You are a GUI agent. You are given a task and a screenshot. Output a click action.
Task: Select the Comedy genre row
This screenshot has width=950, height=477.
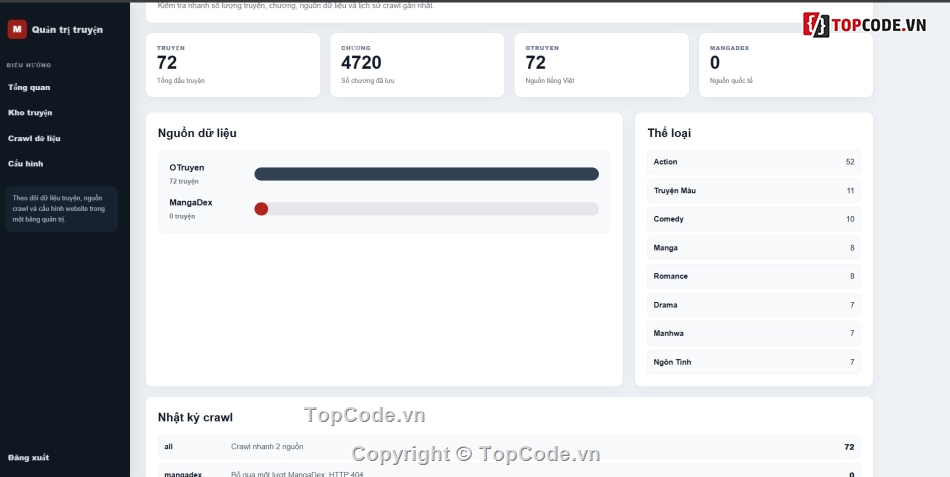[x=754, y=219]
